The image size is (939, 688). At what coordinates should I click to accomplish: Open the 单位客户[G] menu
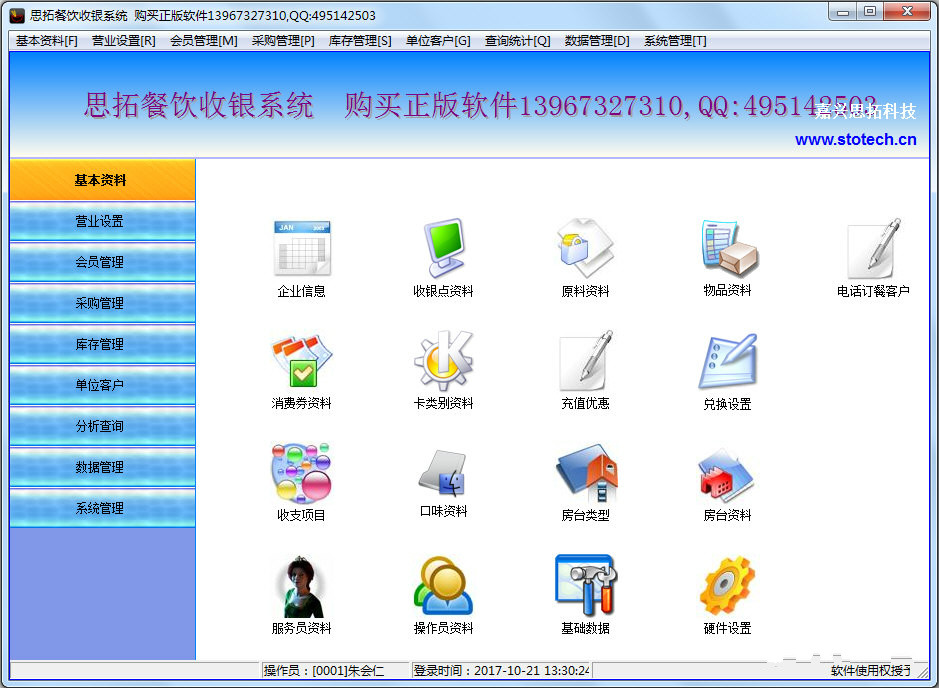438,41
